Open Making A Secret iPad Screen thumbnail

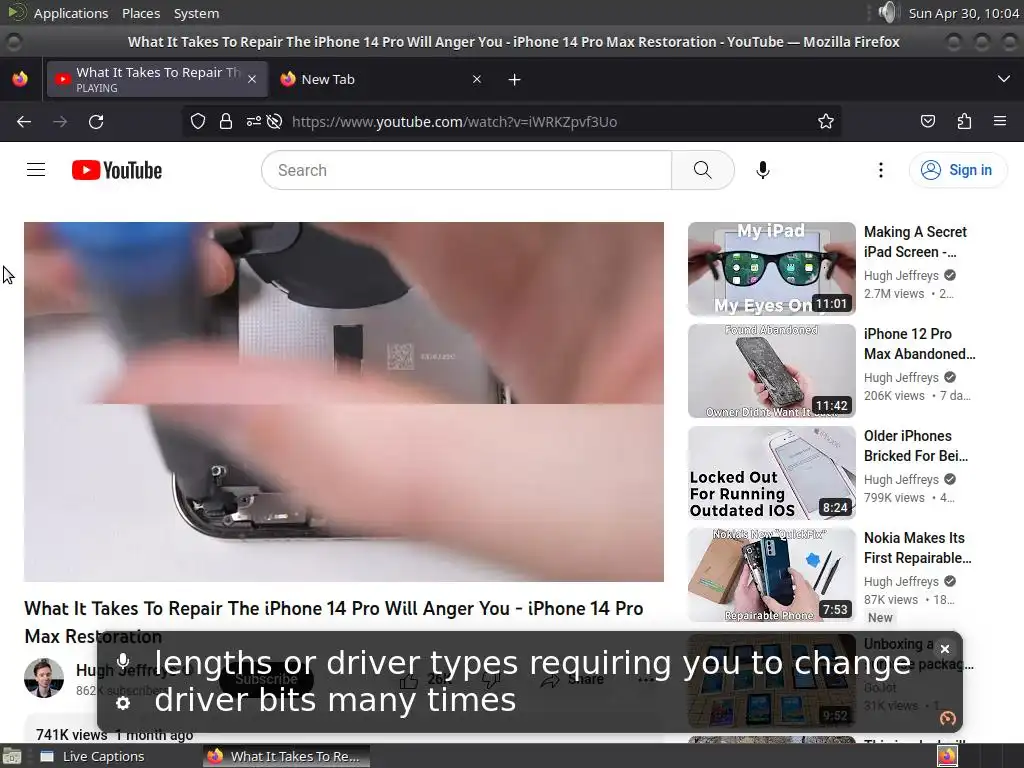coord(771,269)
